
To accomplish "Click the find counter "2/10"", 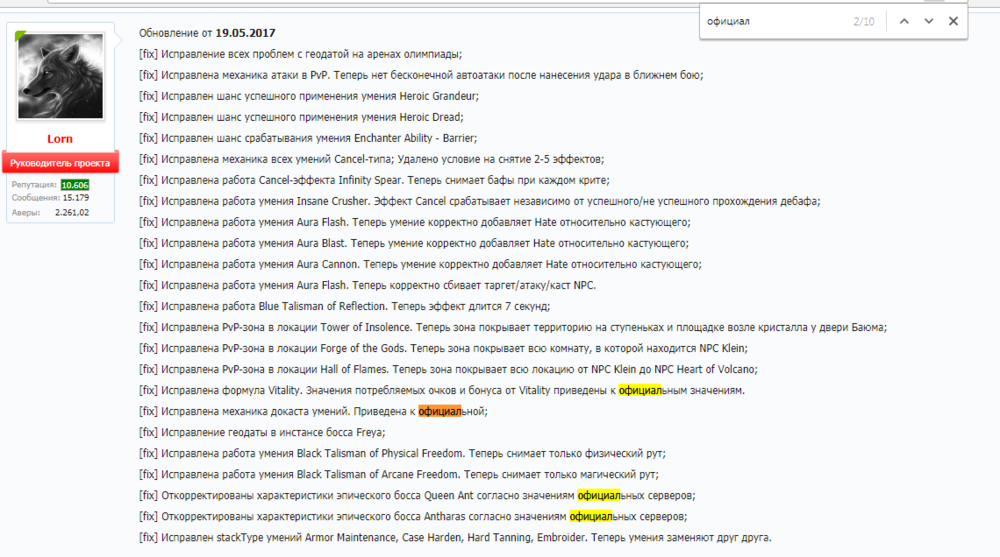I will pos(864,22).
